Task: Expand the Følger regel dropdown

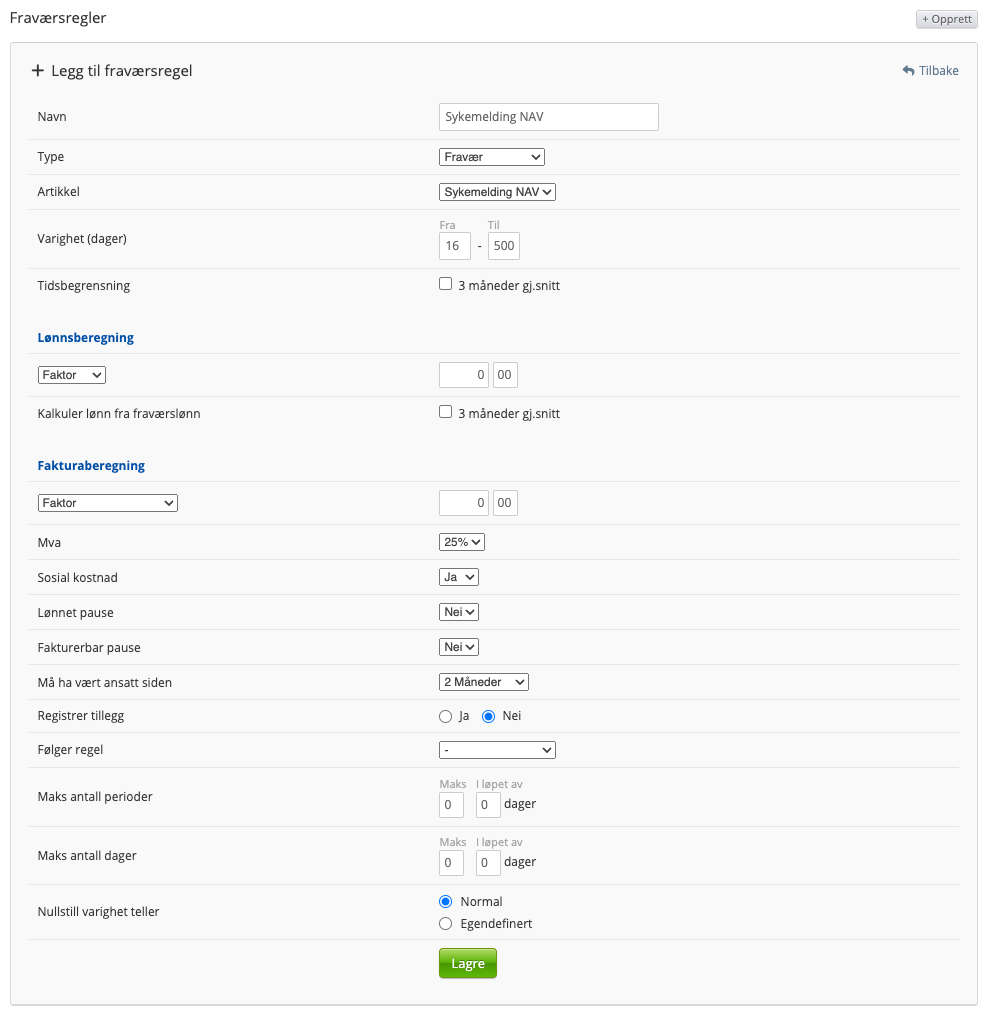Action: pos(497,750)
